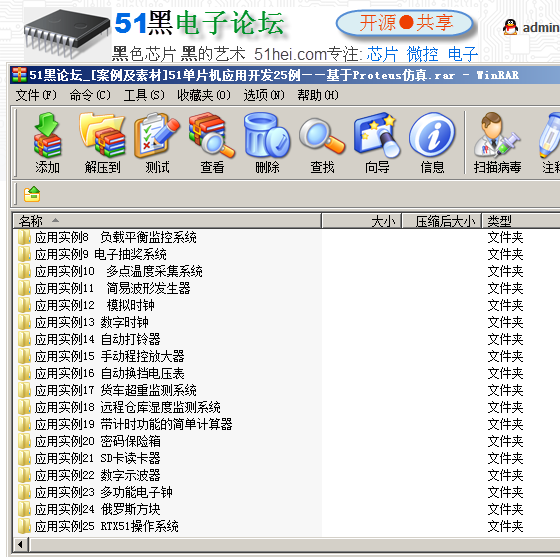Open the 向导 (Wizard) tool
The image size is (560, 557).
coord(377,142)
